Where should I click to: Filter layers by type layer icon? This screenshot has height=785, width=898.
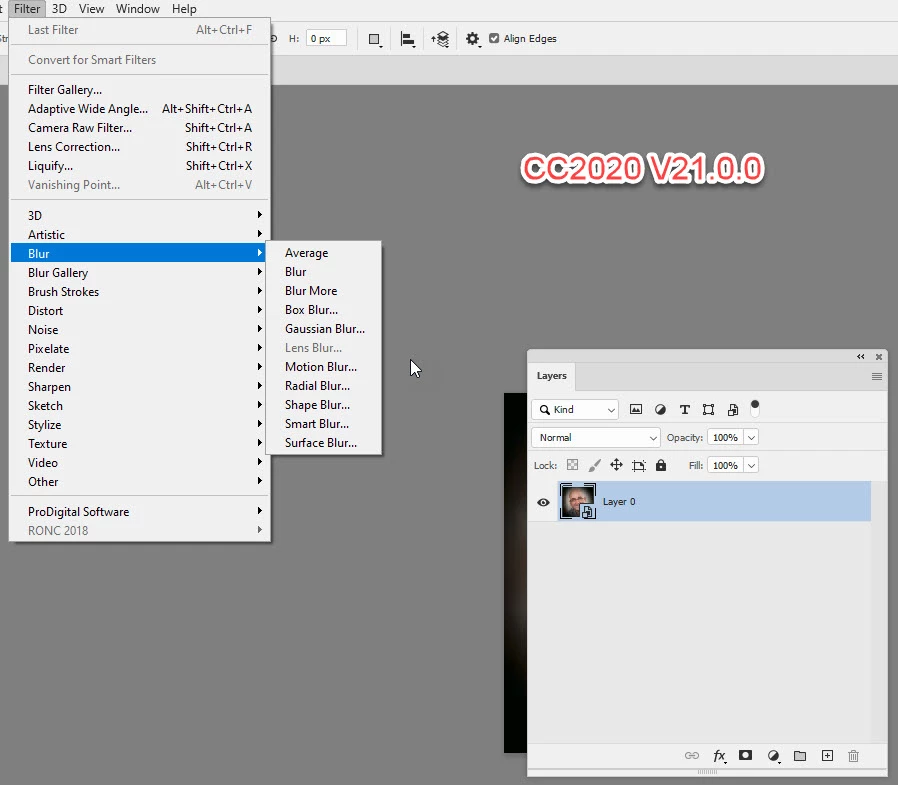(684, 409)
